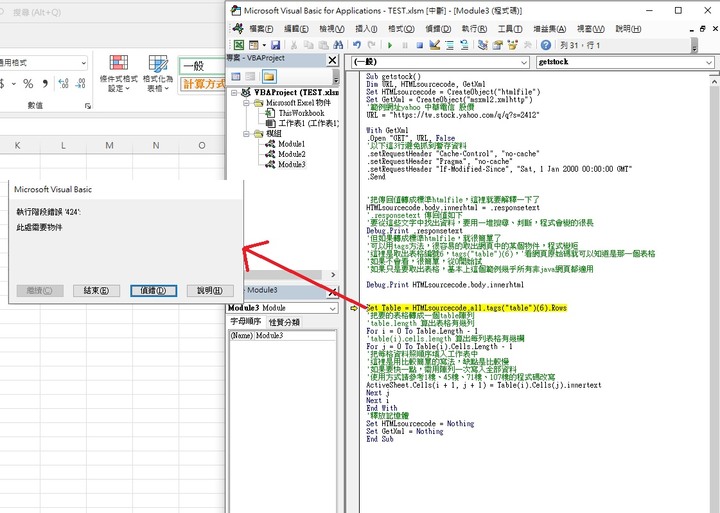
Task: Toggle Folders icon in the Project panel
Action: point(269,76)
